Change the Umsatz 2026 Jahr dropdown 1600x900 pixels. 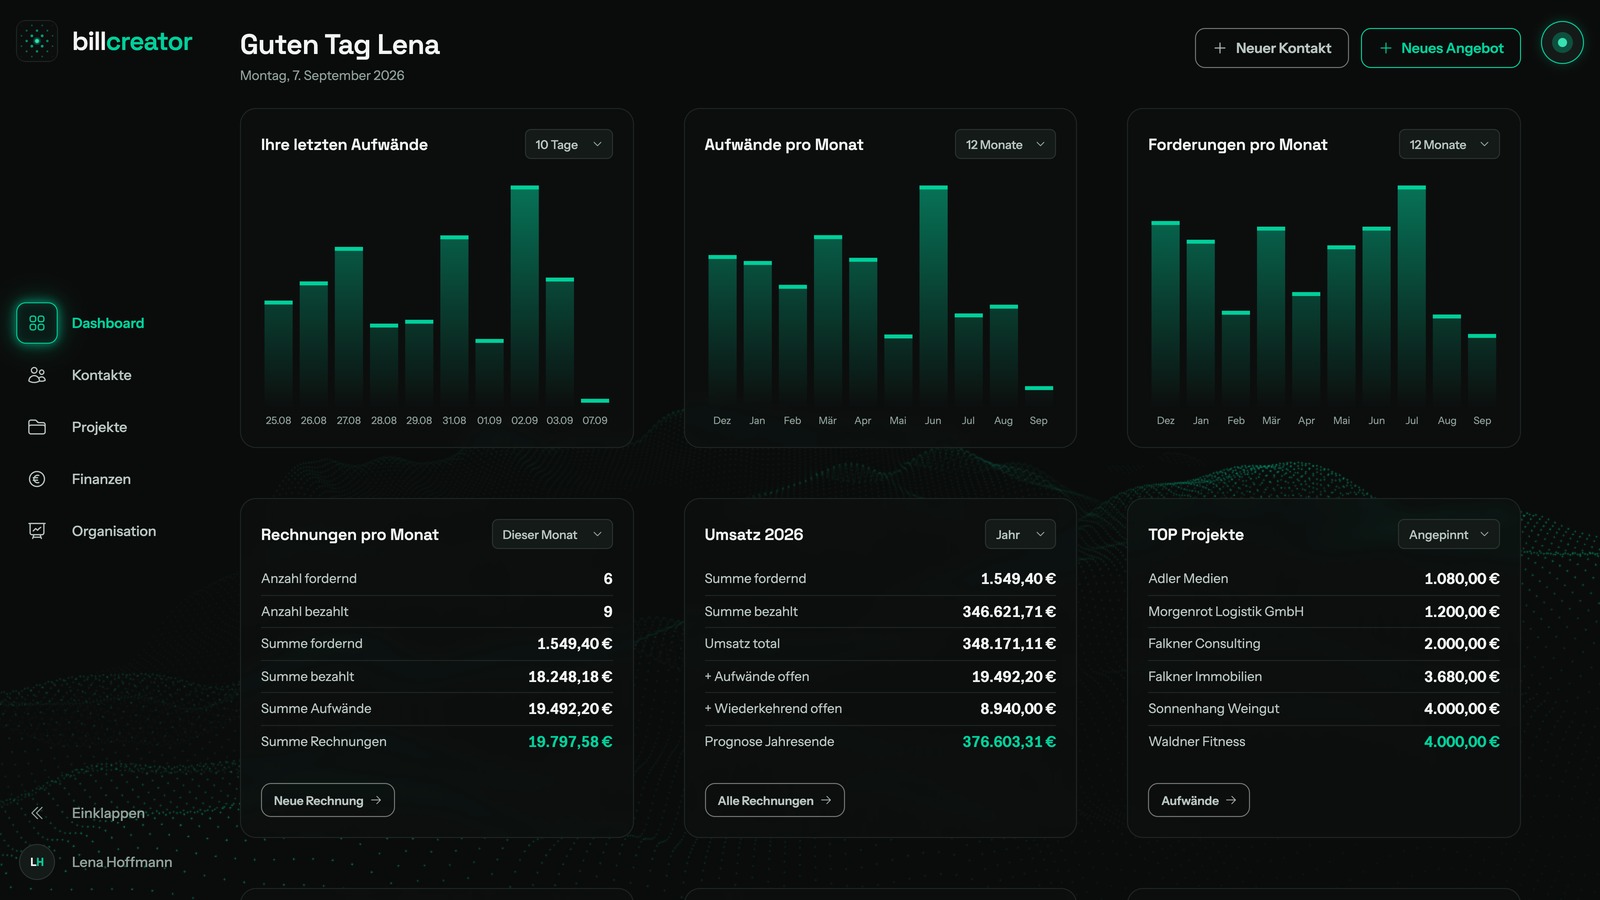click(x=1020, y=534)
